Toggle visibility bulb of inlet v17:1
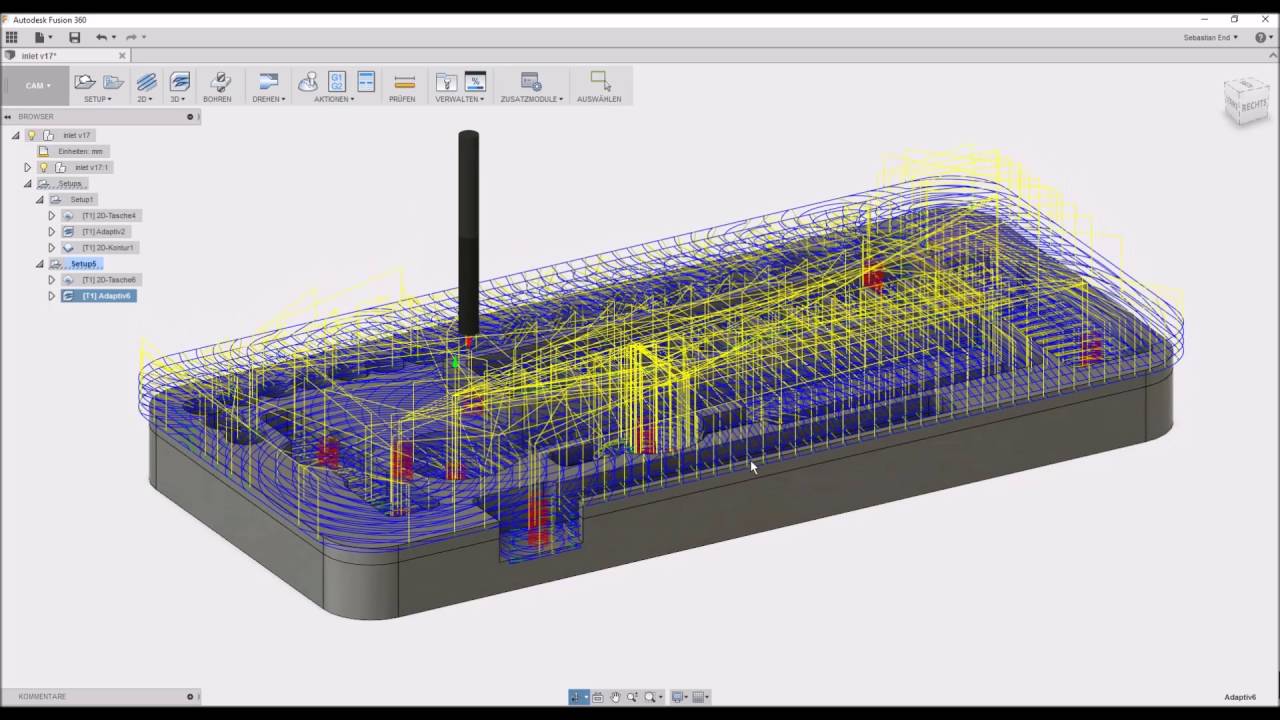This screenshot has width=1280, height=720. coord(43,167)
